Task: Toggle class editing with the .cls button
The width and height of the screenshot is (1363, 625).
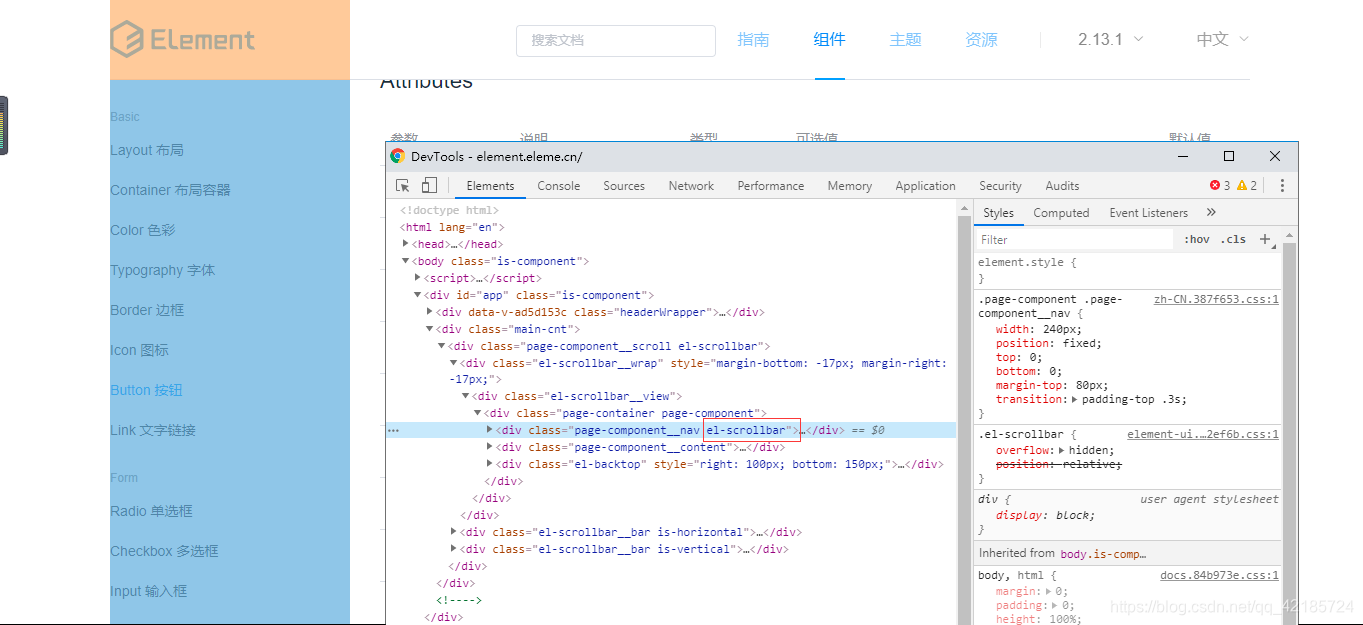Action: 1235,239
